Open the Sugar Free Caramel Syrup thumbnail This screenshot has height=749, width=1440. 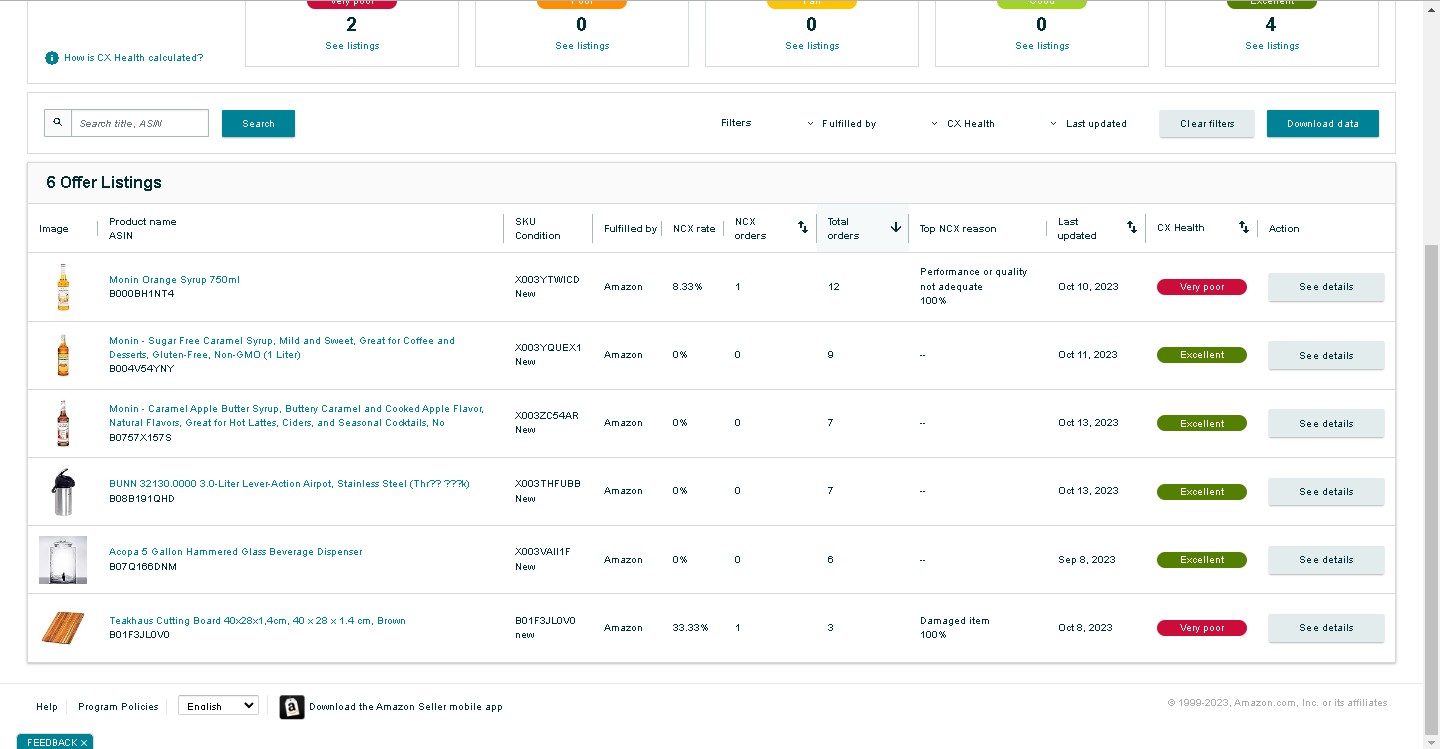[63, 355]
